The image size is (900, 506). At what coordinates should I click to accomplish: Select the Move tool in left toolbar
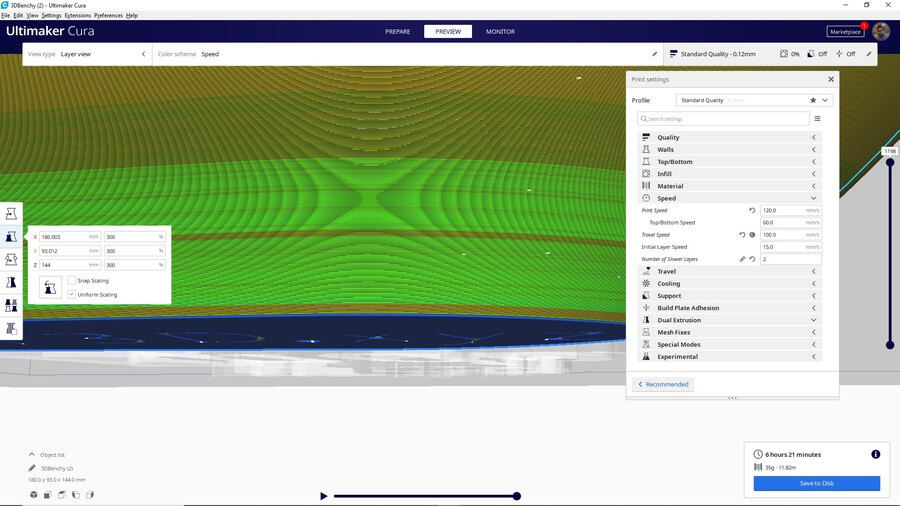[x=12, y=214]
